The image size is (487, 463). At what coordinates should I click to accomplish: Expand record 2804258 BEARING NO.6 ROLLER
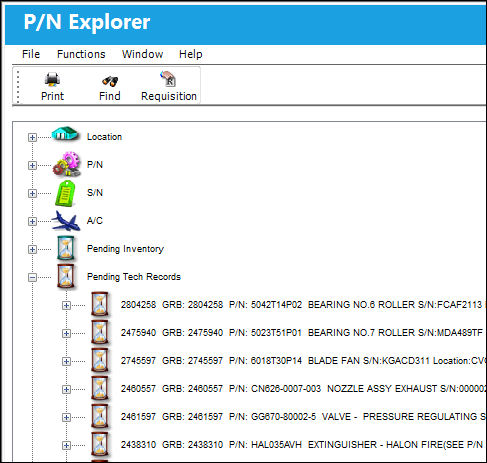pos(66,305)
